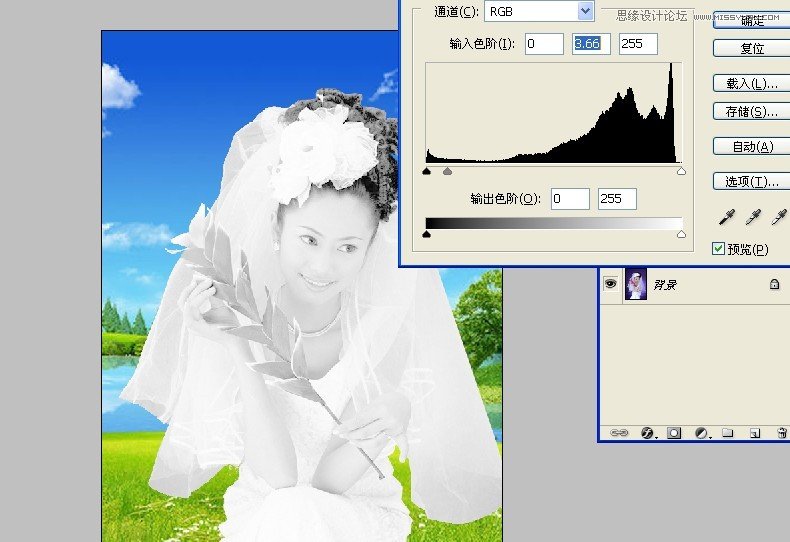Click output levels field showing 255

pyautogui.click(x=617, y=198)
